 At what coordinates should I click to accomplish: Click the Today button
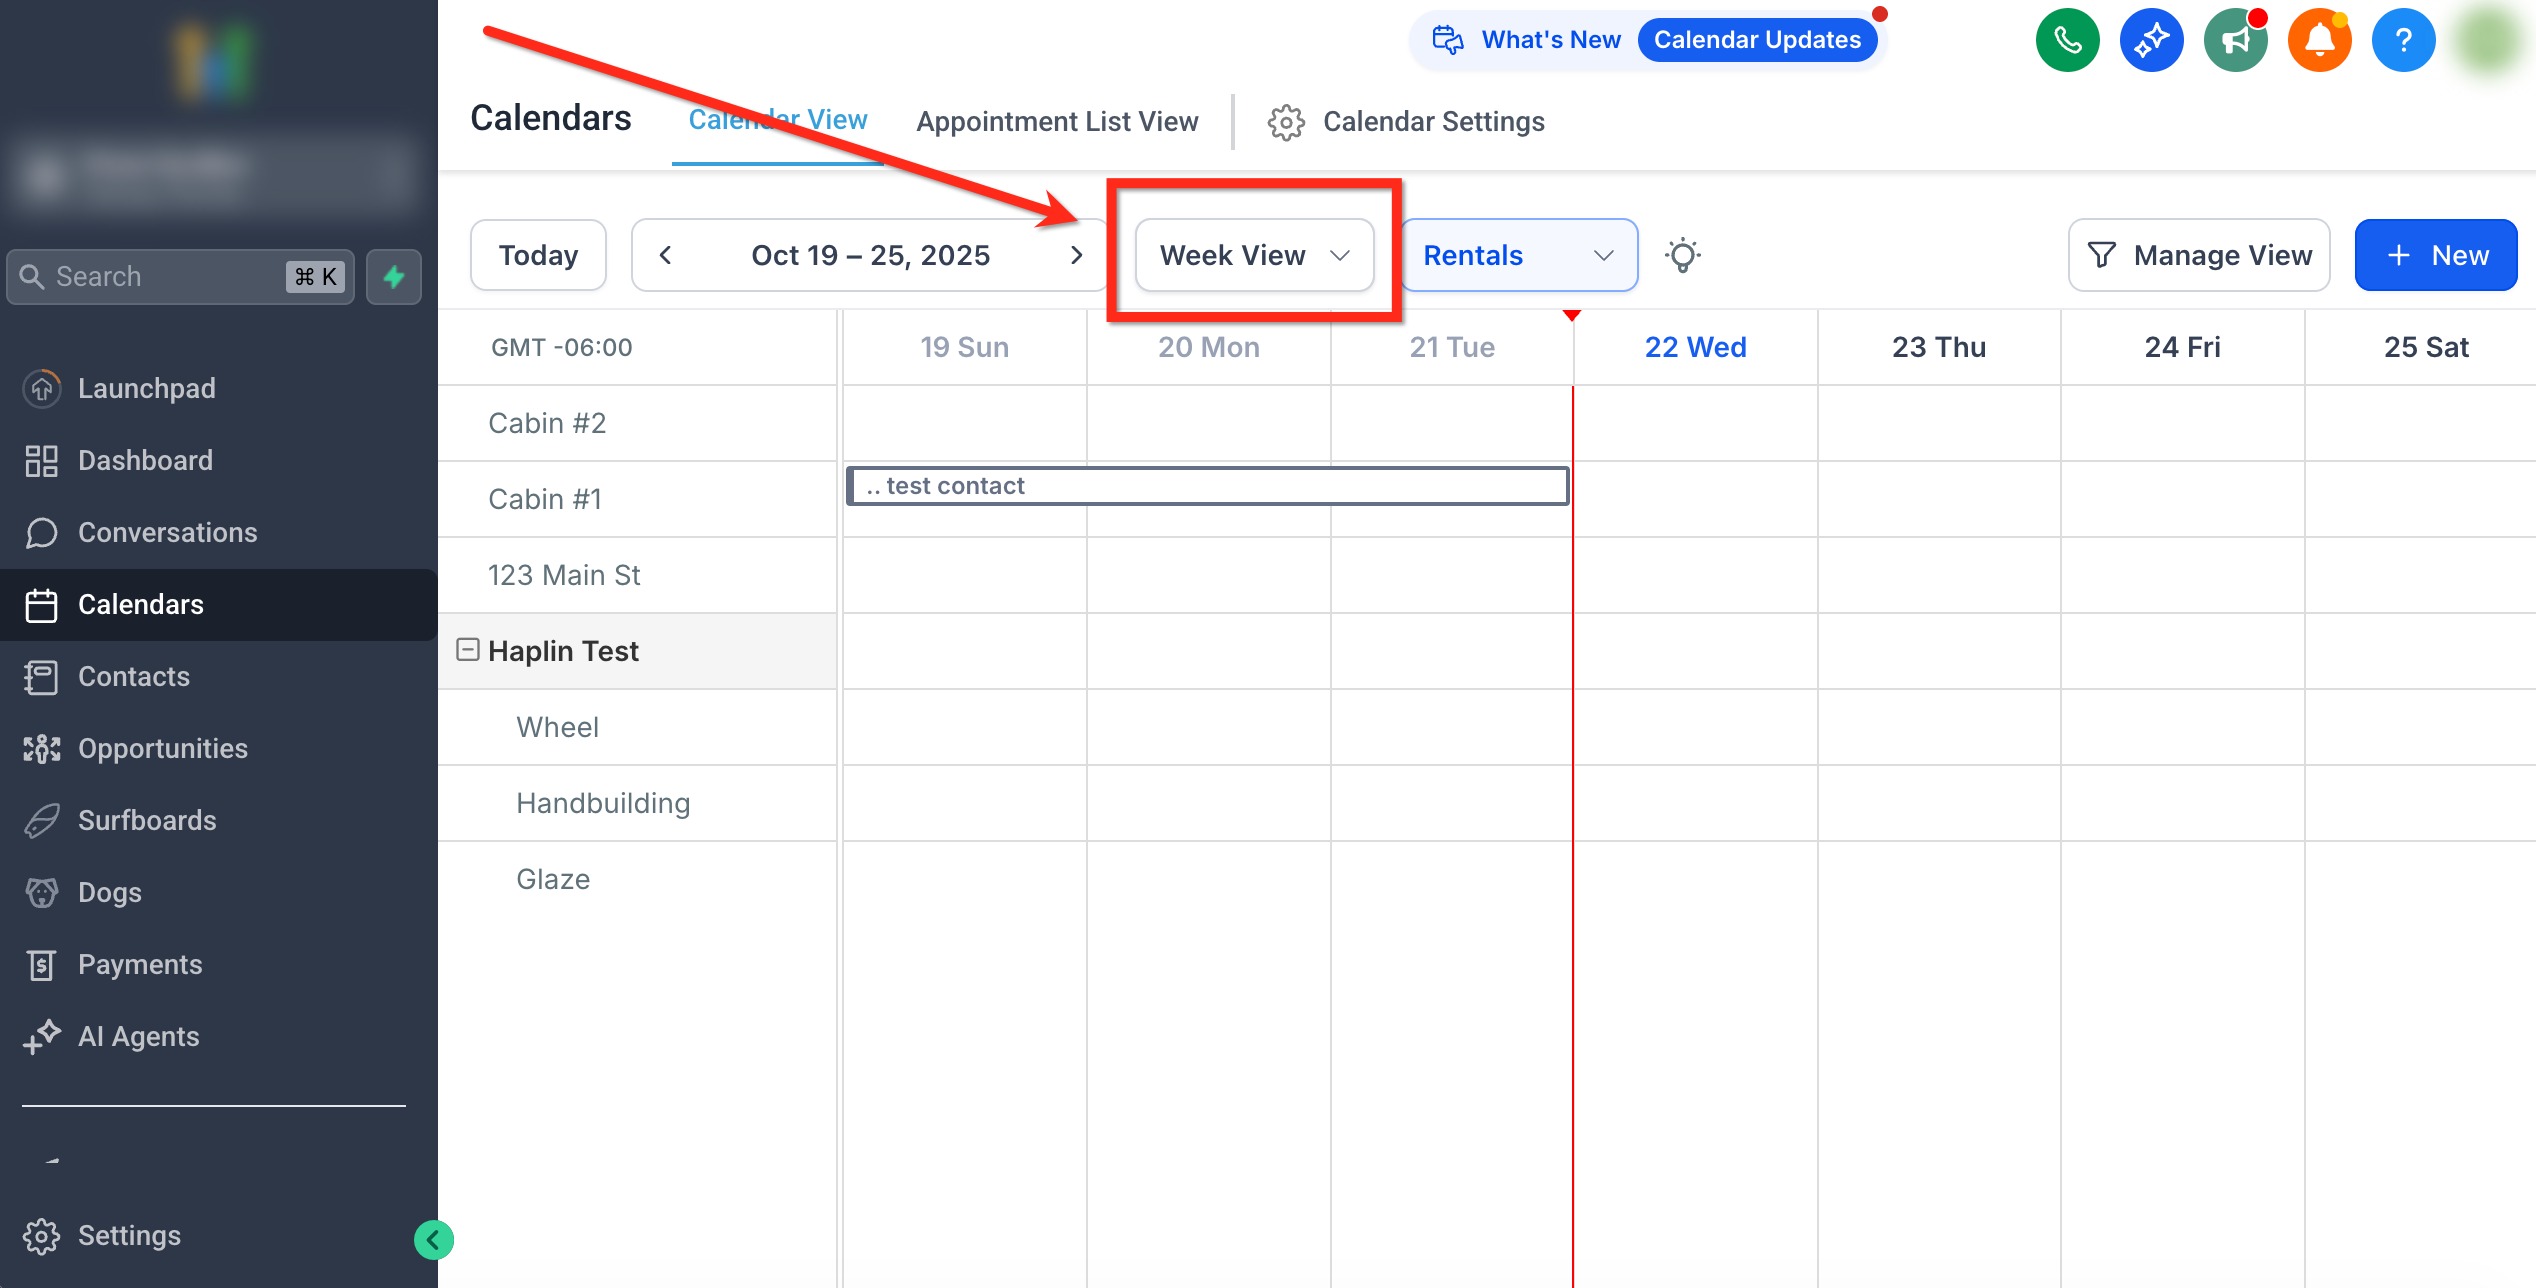[538, 255]
